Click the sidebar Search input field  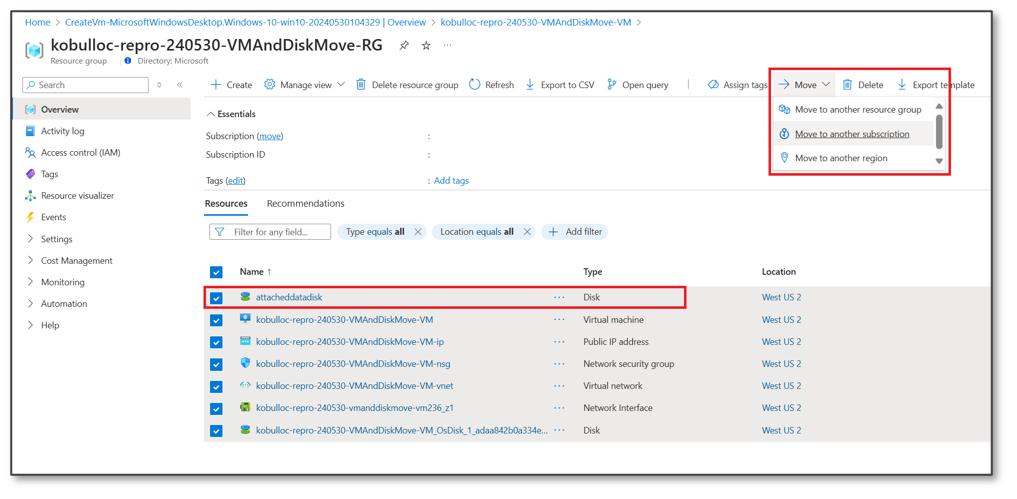[86, 85]
